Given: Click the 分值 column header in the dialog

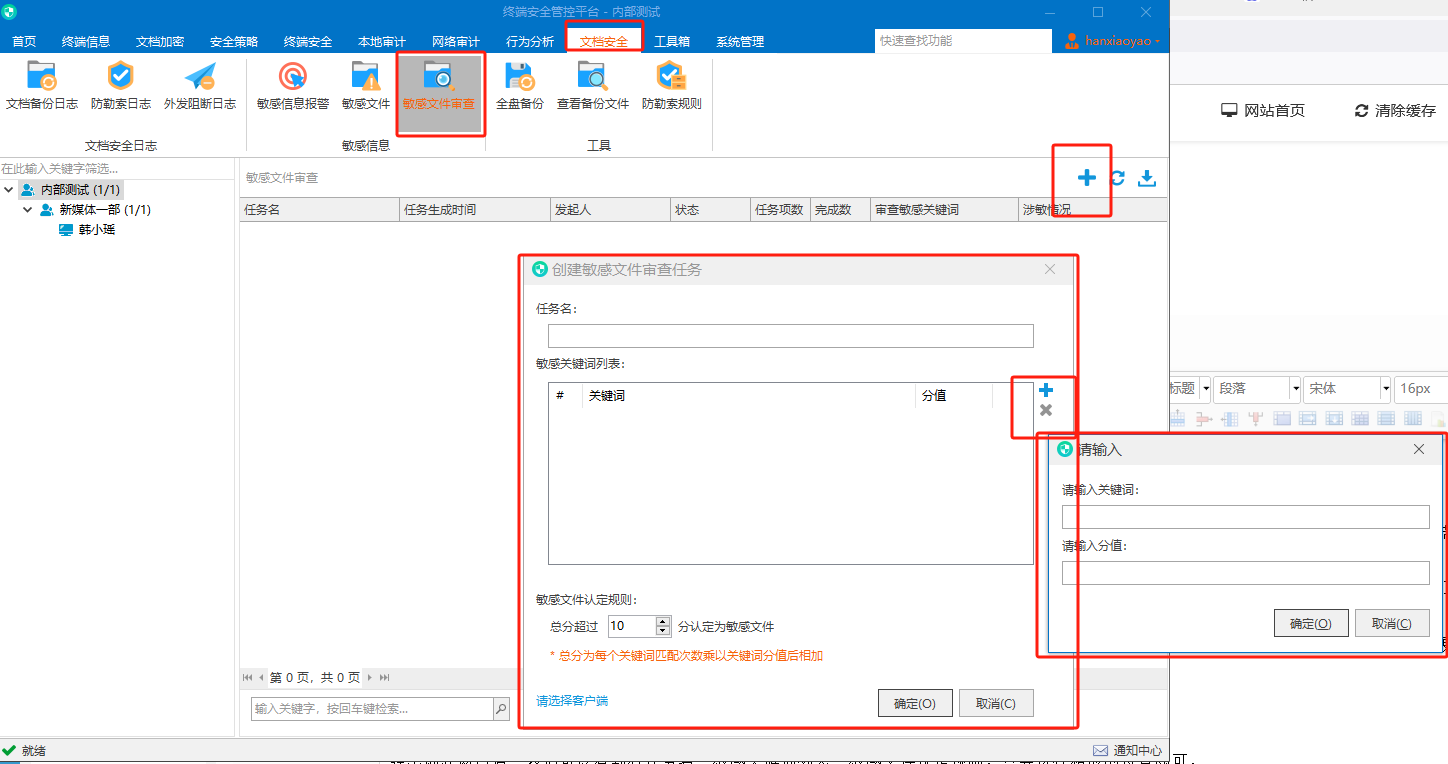Looking at the screenshot, I should 953,396.
